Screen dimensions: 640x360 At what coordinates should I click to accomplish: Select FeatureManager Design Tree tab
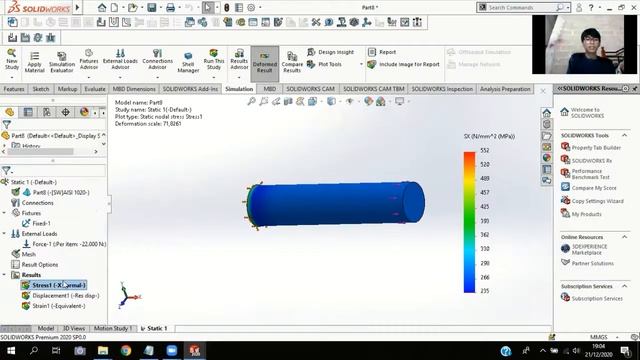[x=9, y=112]
